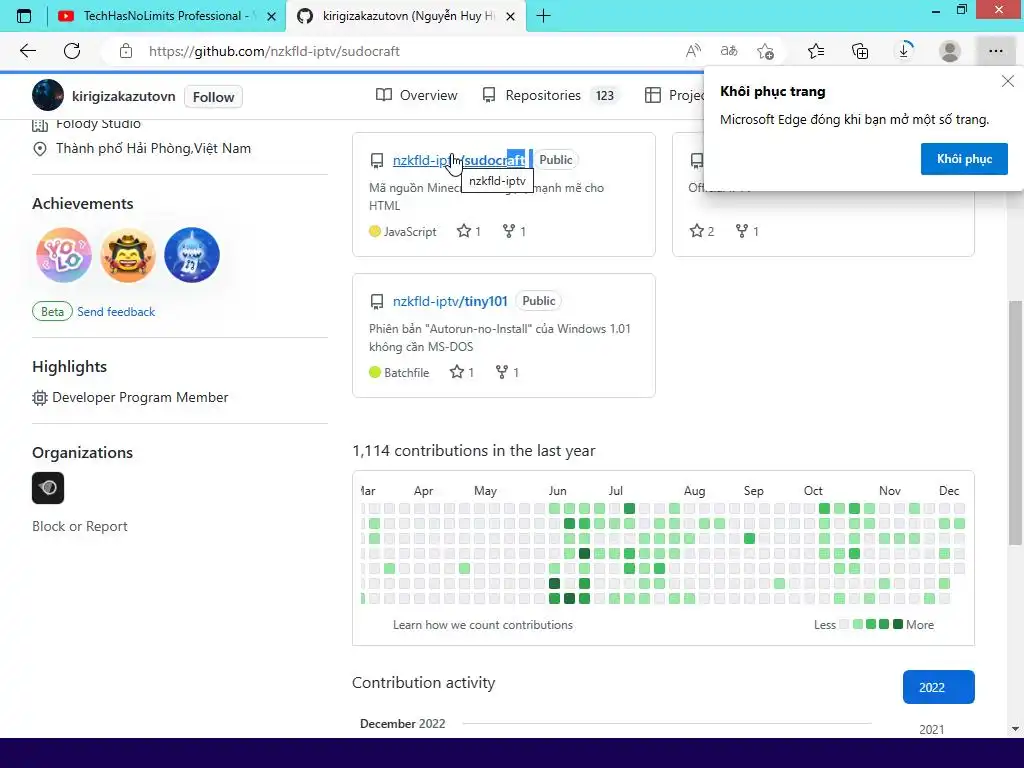Click the Thành phố Hải Phòng location text
1024x768 pixels.
click(153, 148)
